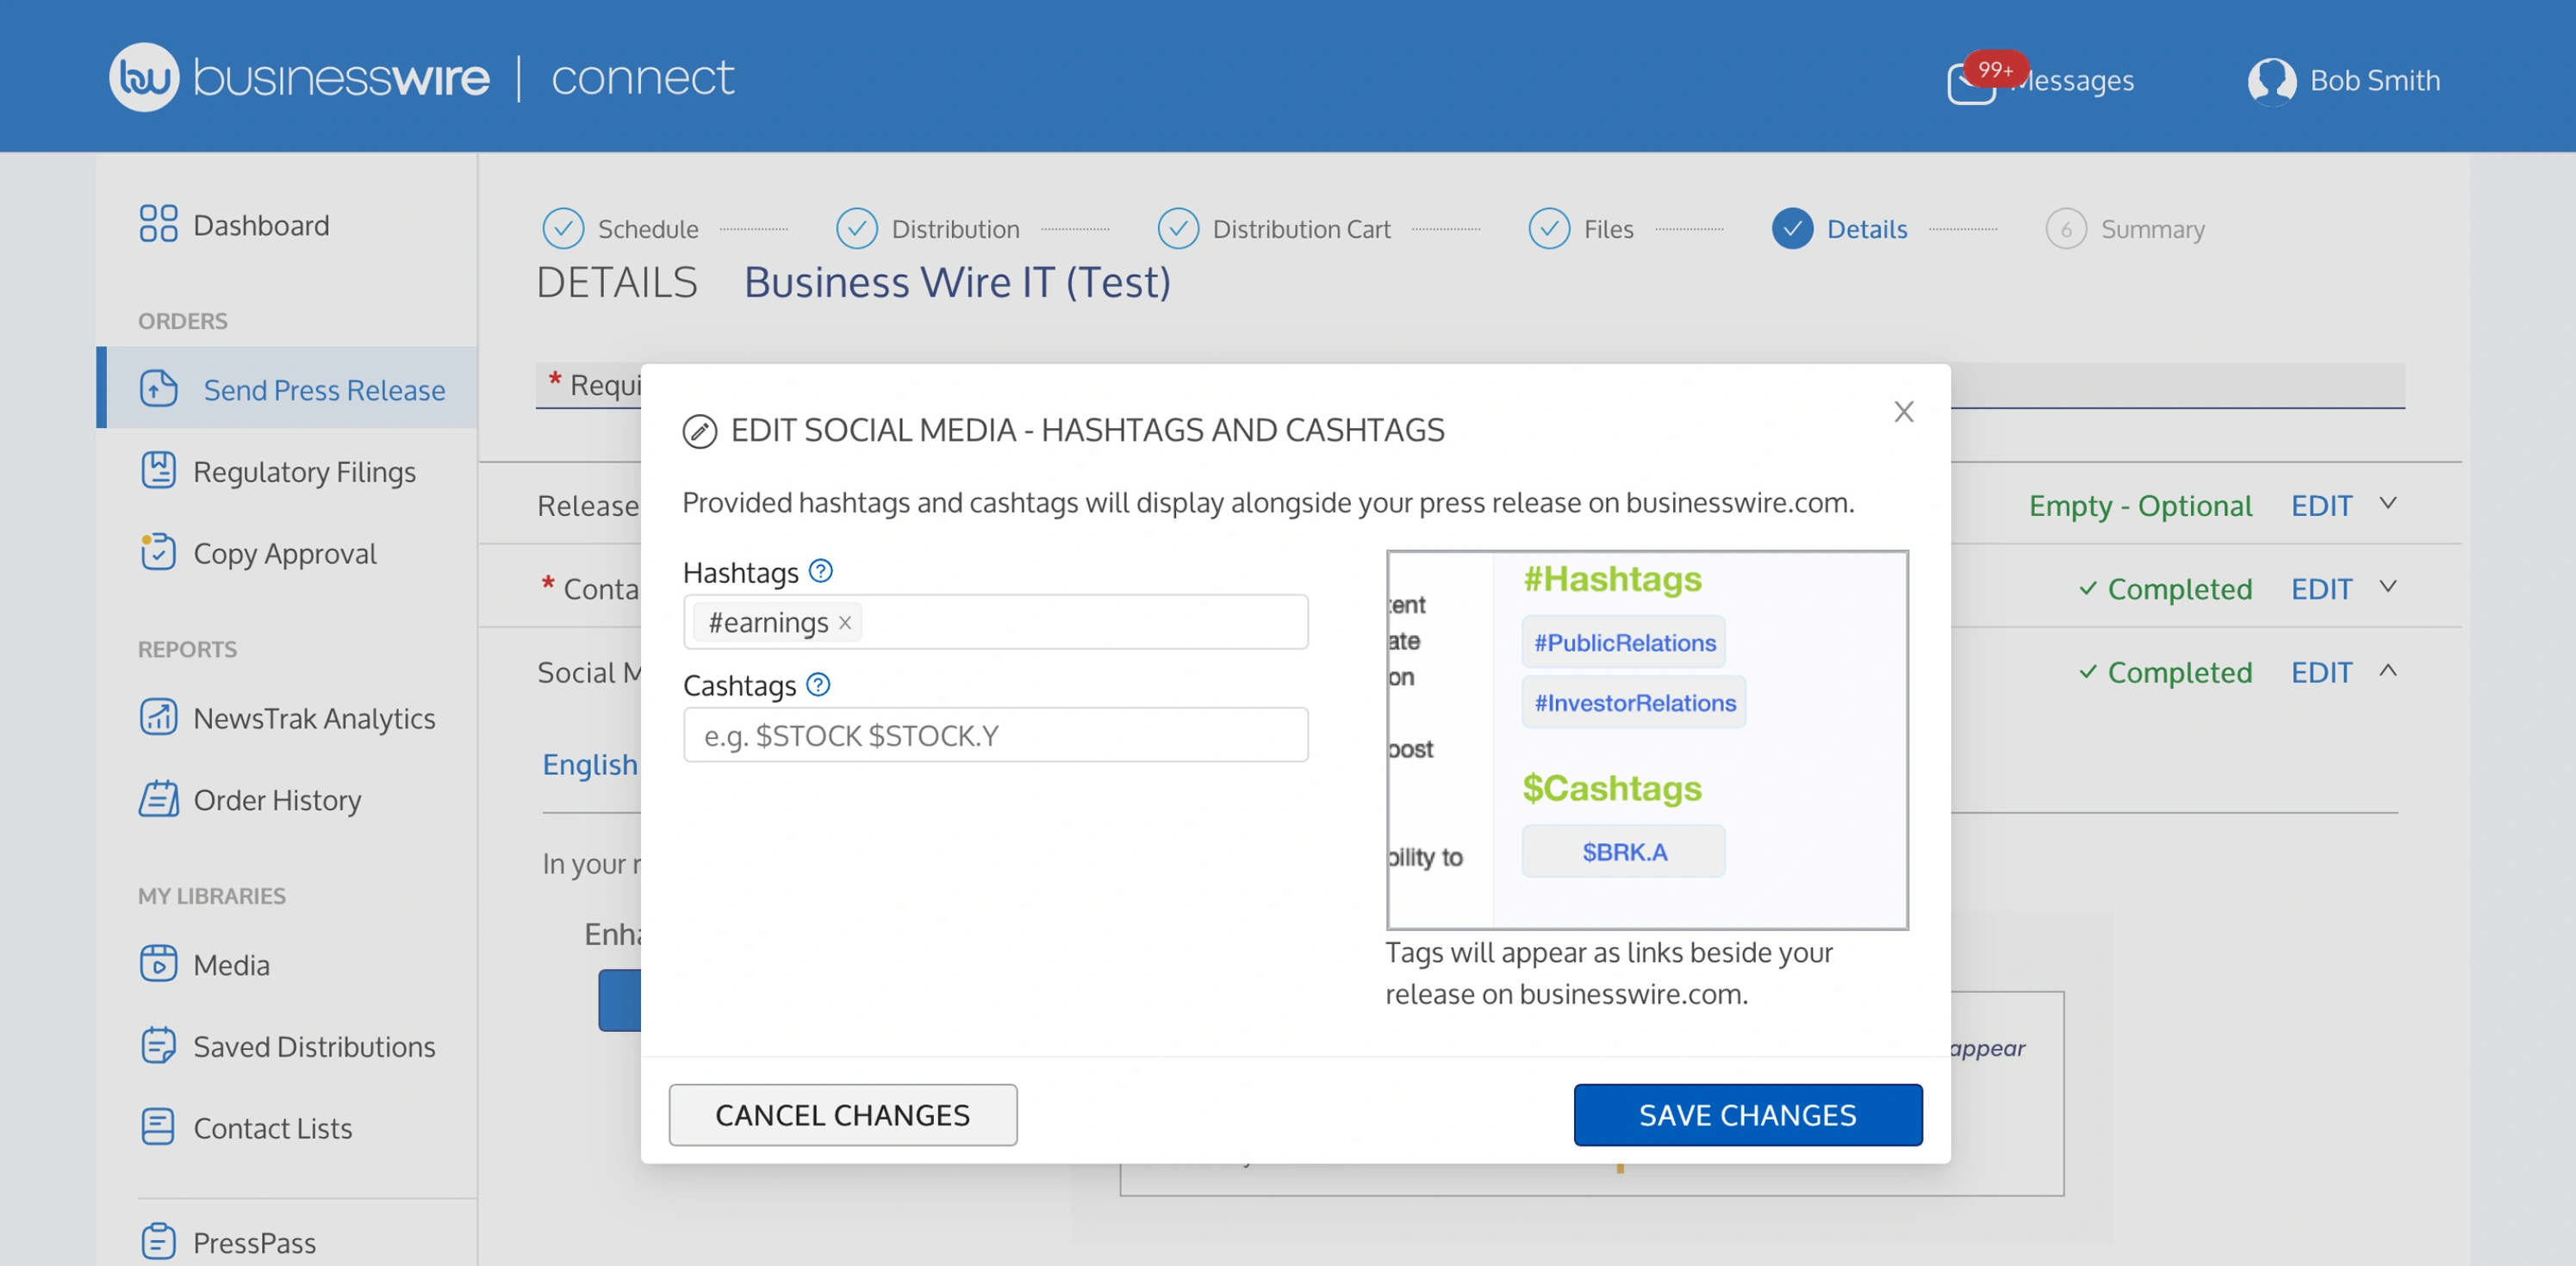Click the PressPass icon
Image resolution: width=2576 pixels, height=1266 pixels.
pyautogui.click(x=158, y=1242)
